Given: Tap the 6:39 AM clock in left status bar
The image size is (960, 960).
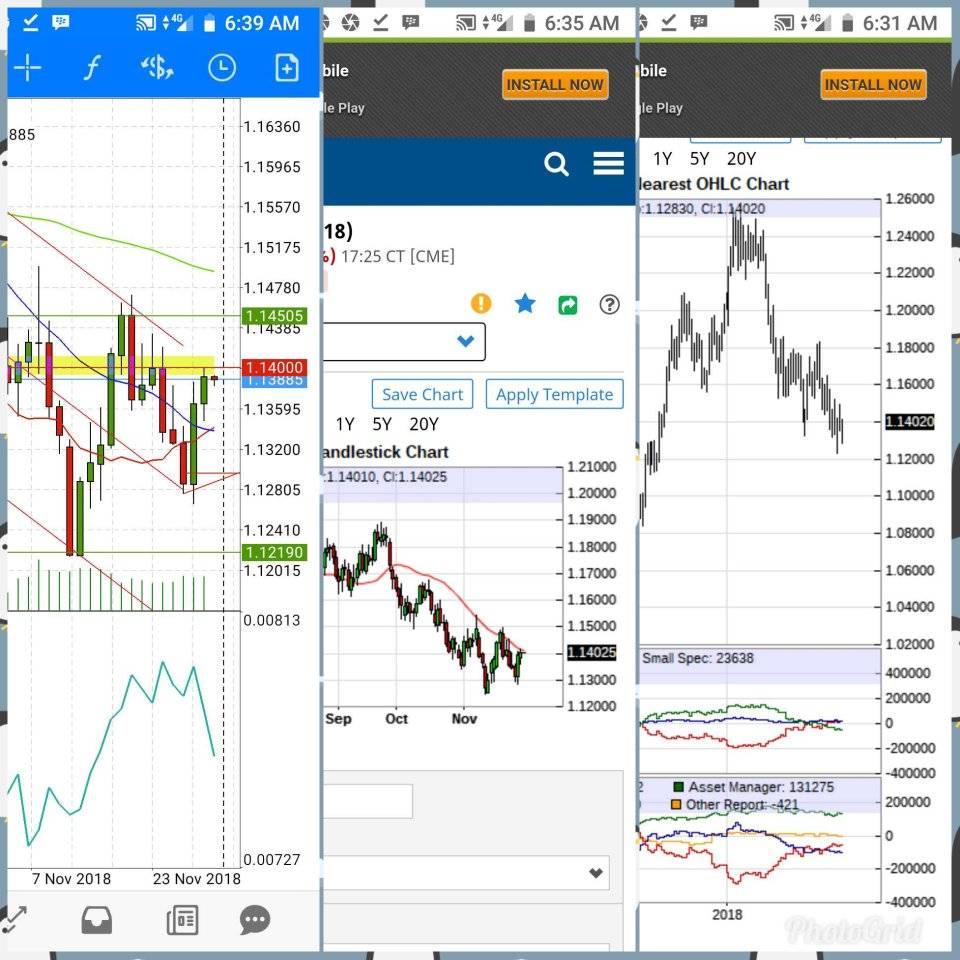Looking at the screenshot, I should [262, 23].
